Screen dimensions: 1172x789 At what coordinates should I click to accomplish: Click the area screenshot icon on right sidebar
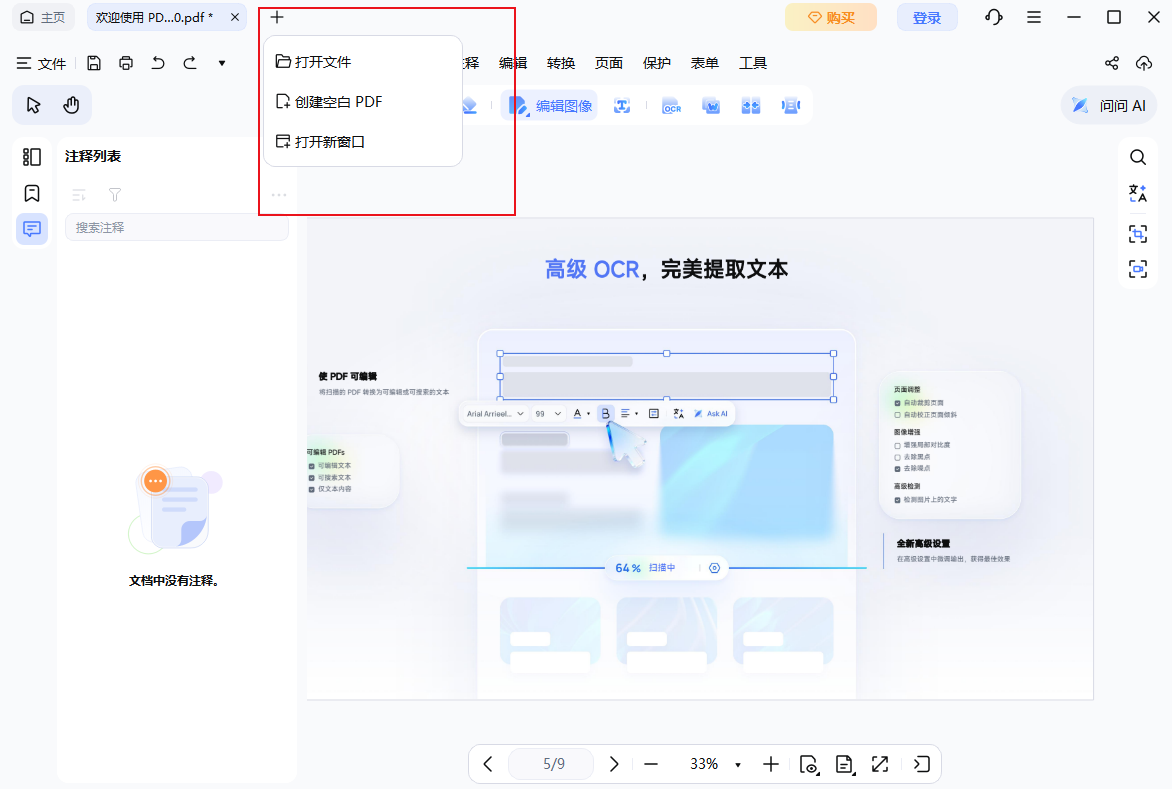[x=1138, y=234]
